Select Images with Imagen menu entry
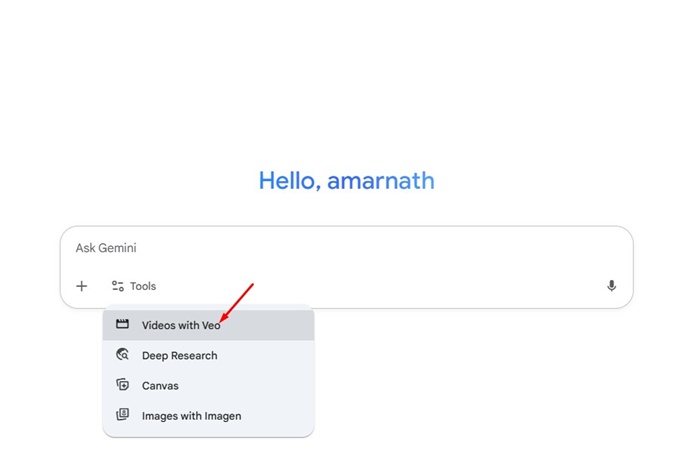700x461 pixels. [191, 415]
